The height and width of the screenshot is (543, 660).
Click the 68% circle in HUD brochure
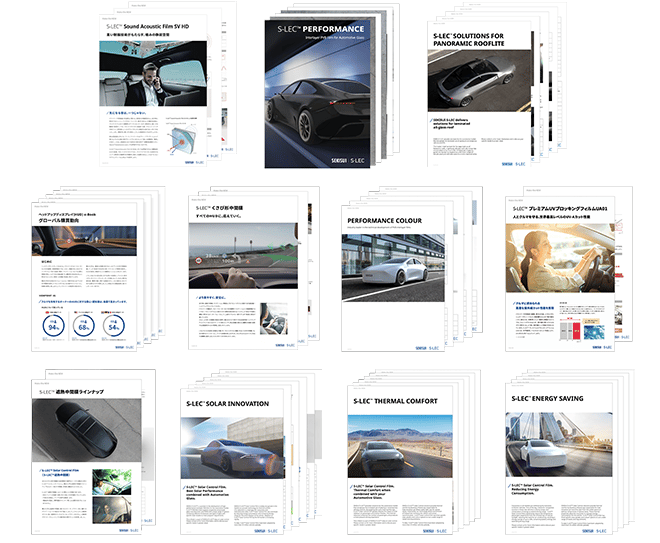point(83,326)
